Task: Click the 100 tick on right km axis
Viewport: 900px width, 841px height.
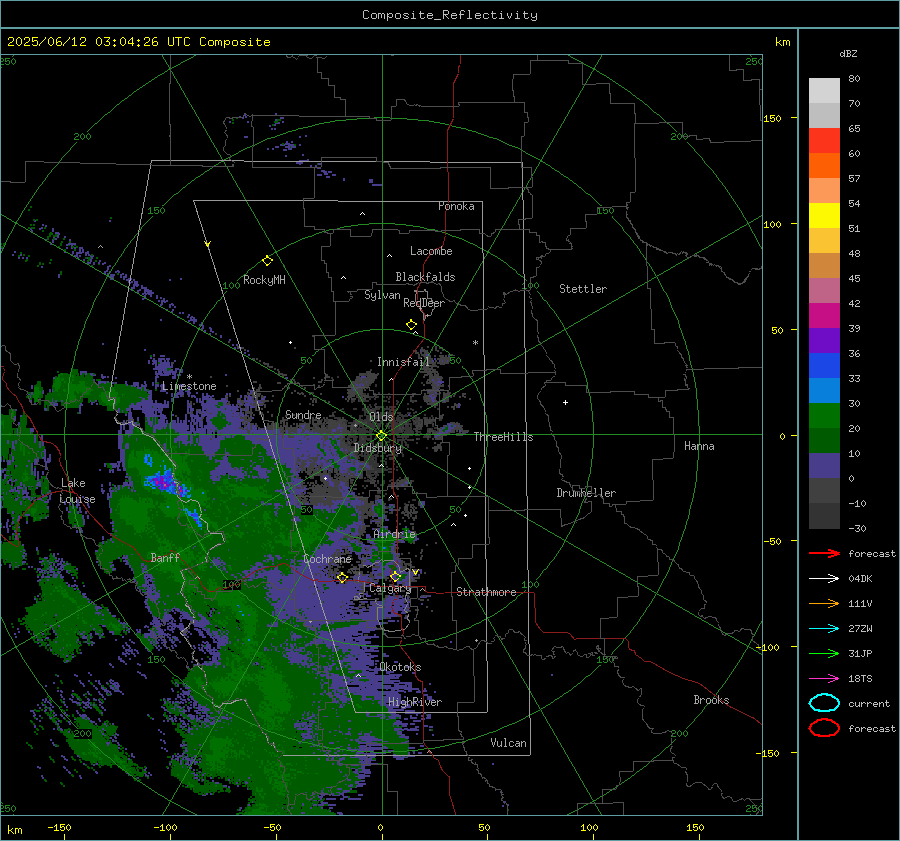Action: [x=772, y=224]
